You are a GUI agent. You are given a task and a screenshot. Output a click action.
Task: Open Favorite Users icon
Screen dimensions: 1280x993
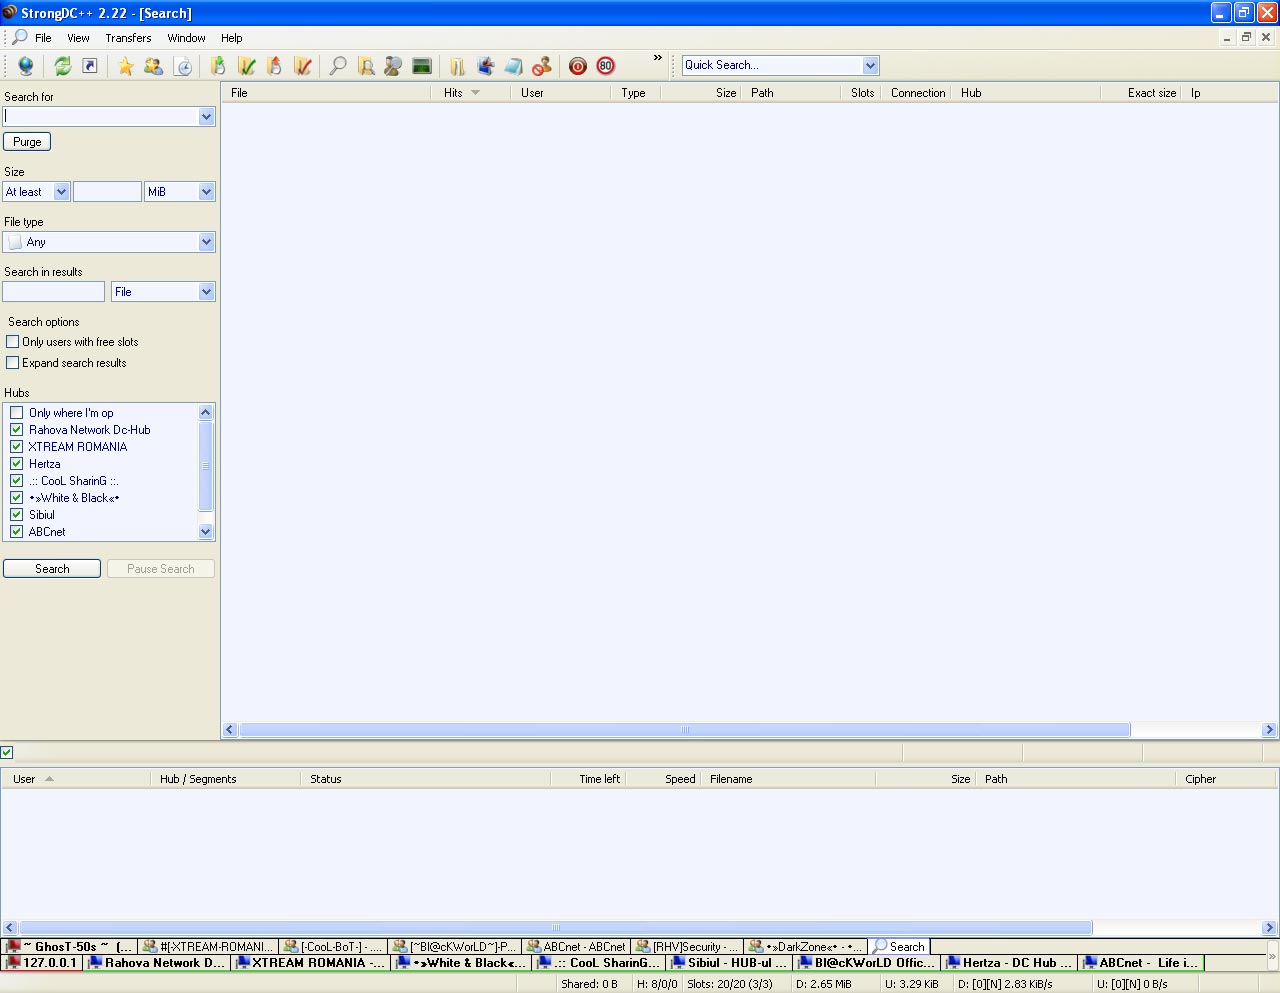coord(153,66)
